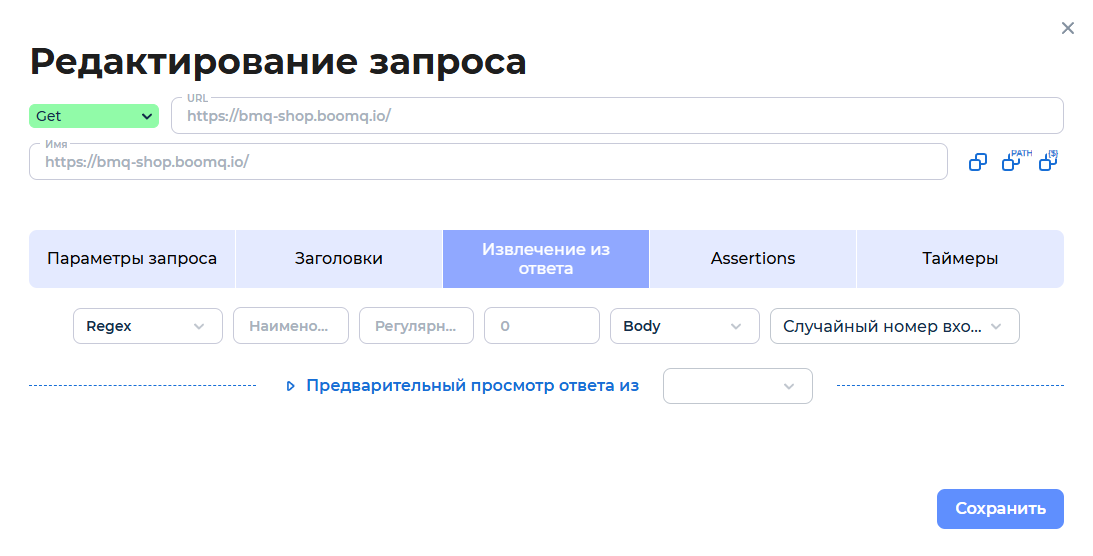
Task: Switch to Параметры запроса tab
Action: (132, 258)
